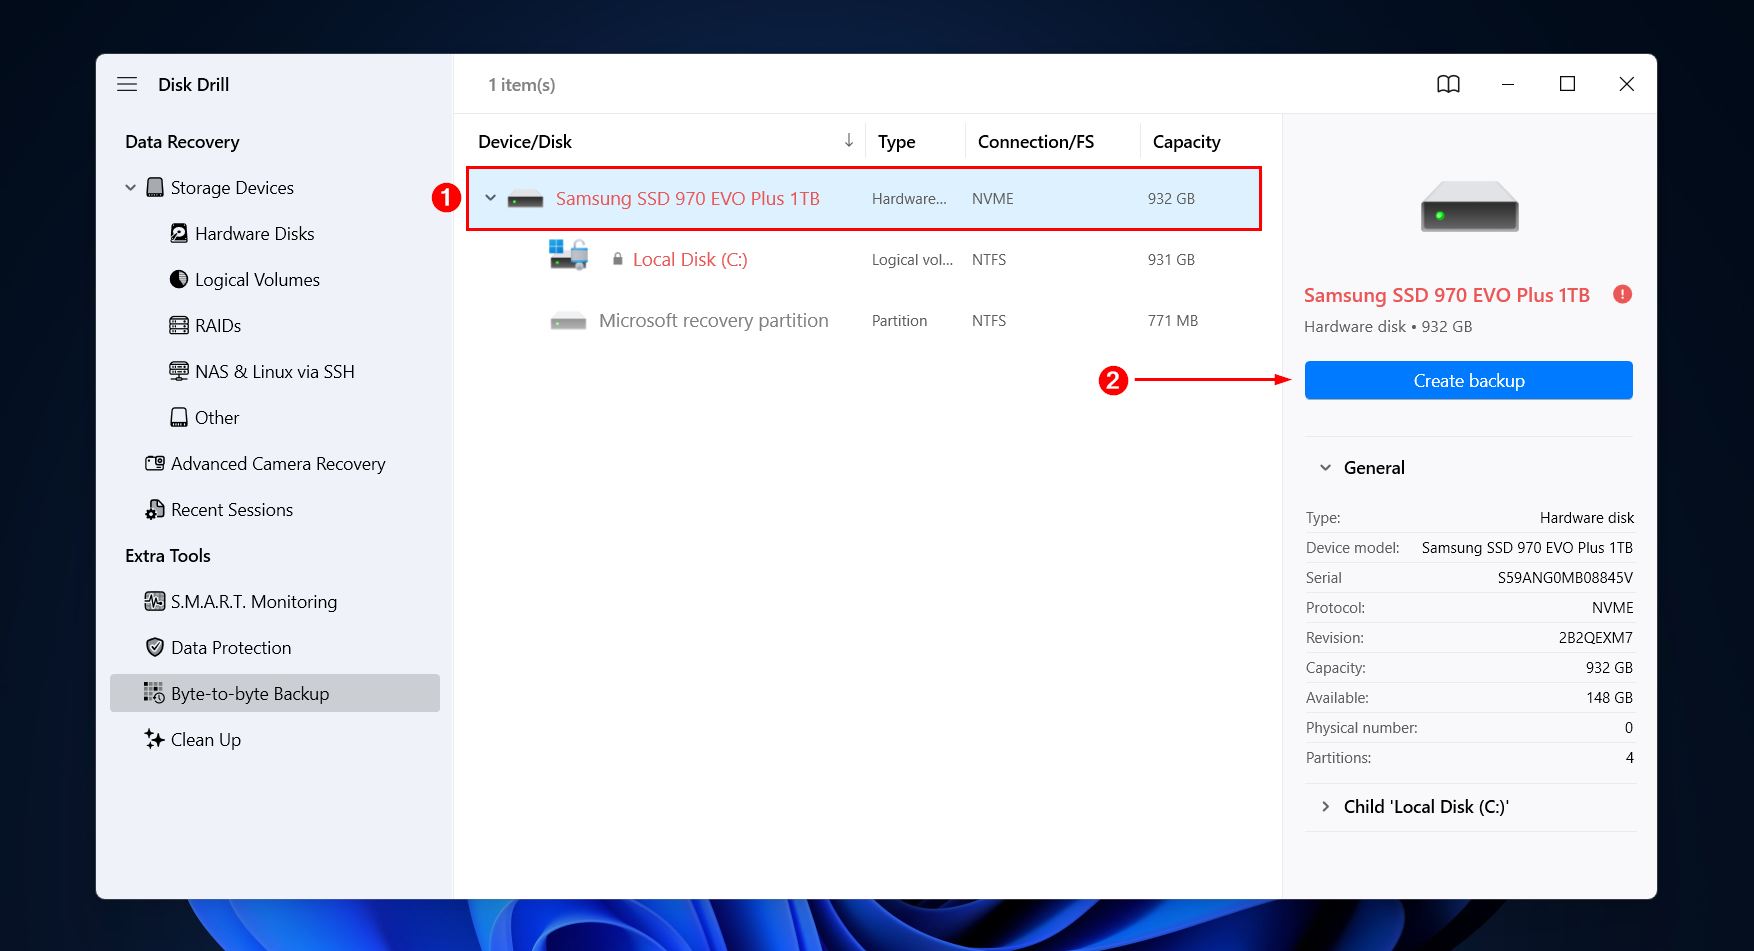Select the Local Disk (C:) row
Image resolution: width=1754 pixels, height=951 pixels.
(x=690, y=260)
